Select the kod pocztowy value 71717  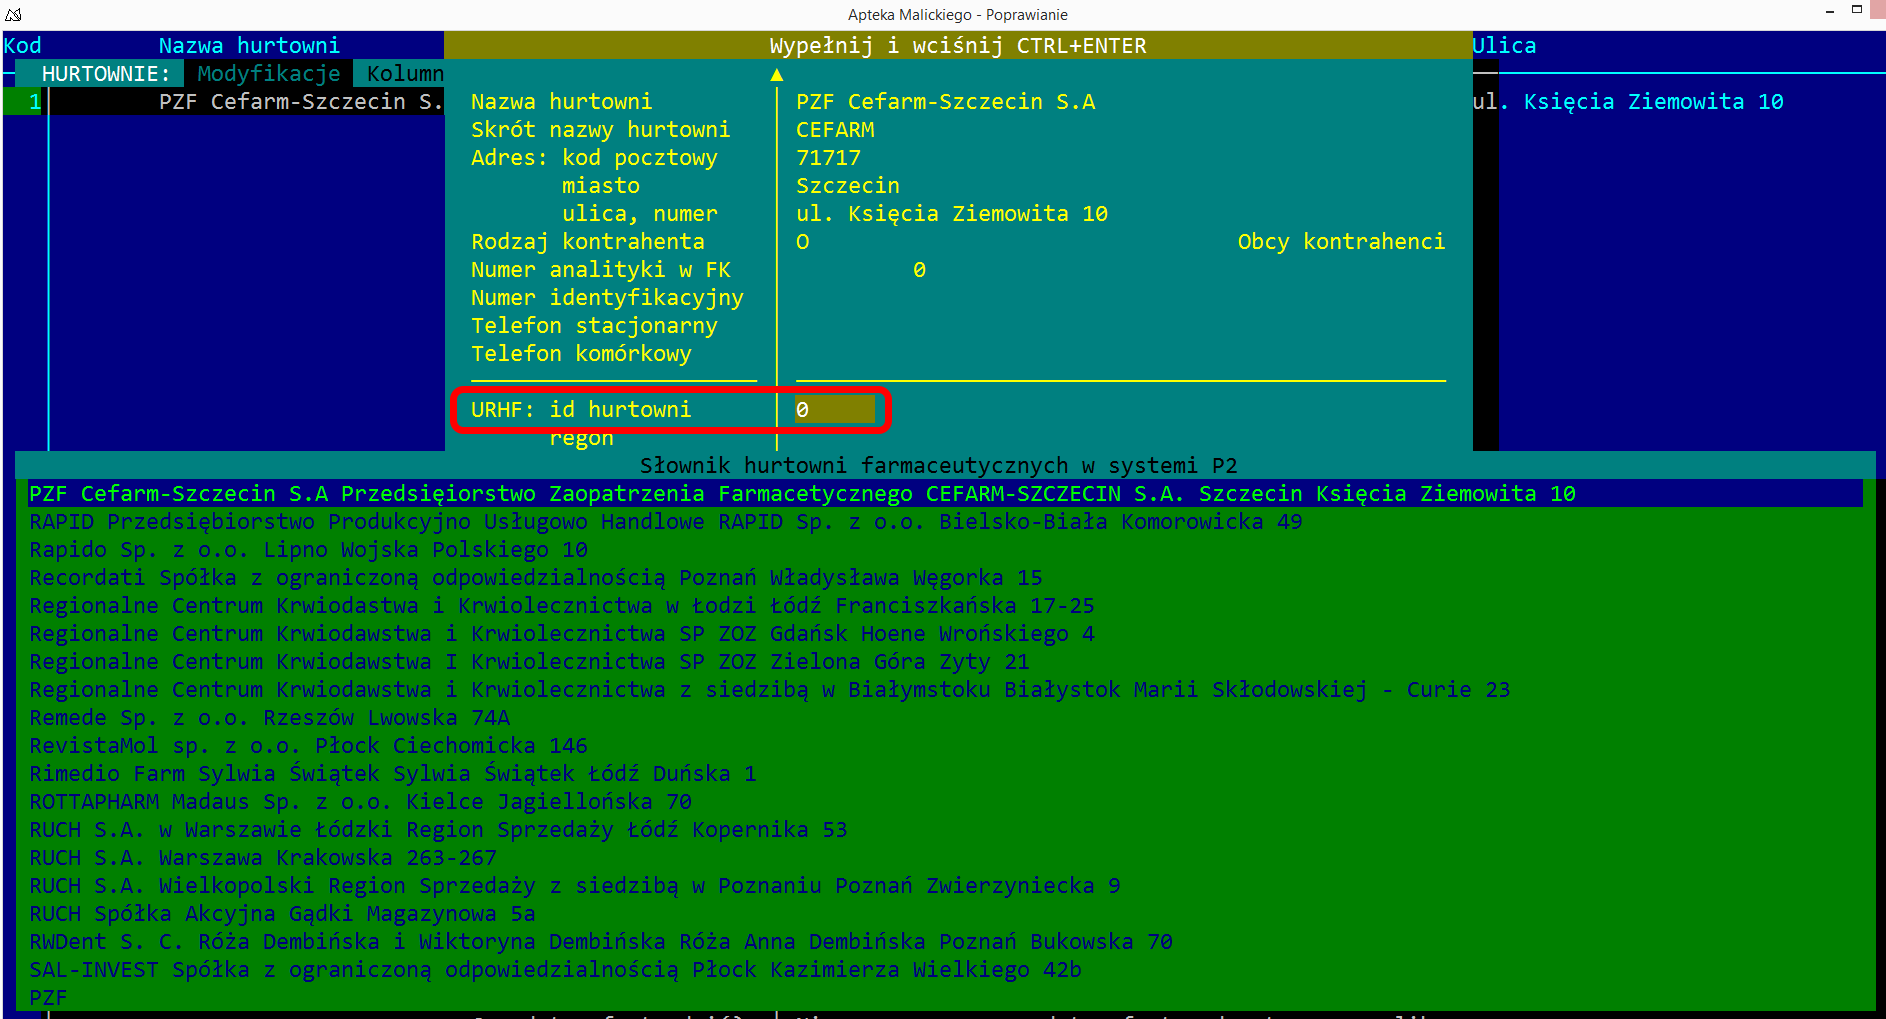(828, 158)
